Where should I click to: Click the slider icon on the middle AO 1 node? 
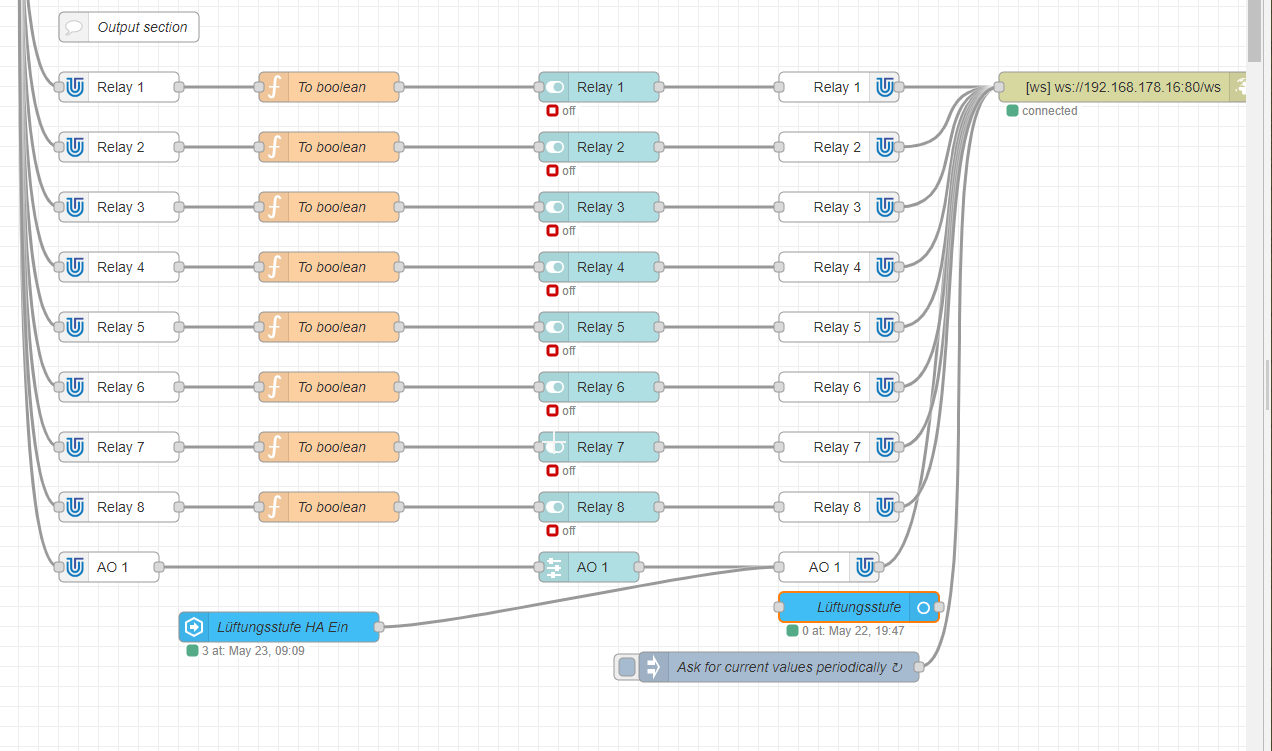pos(554,567)
